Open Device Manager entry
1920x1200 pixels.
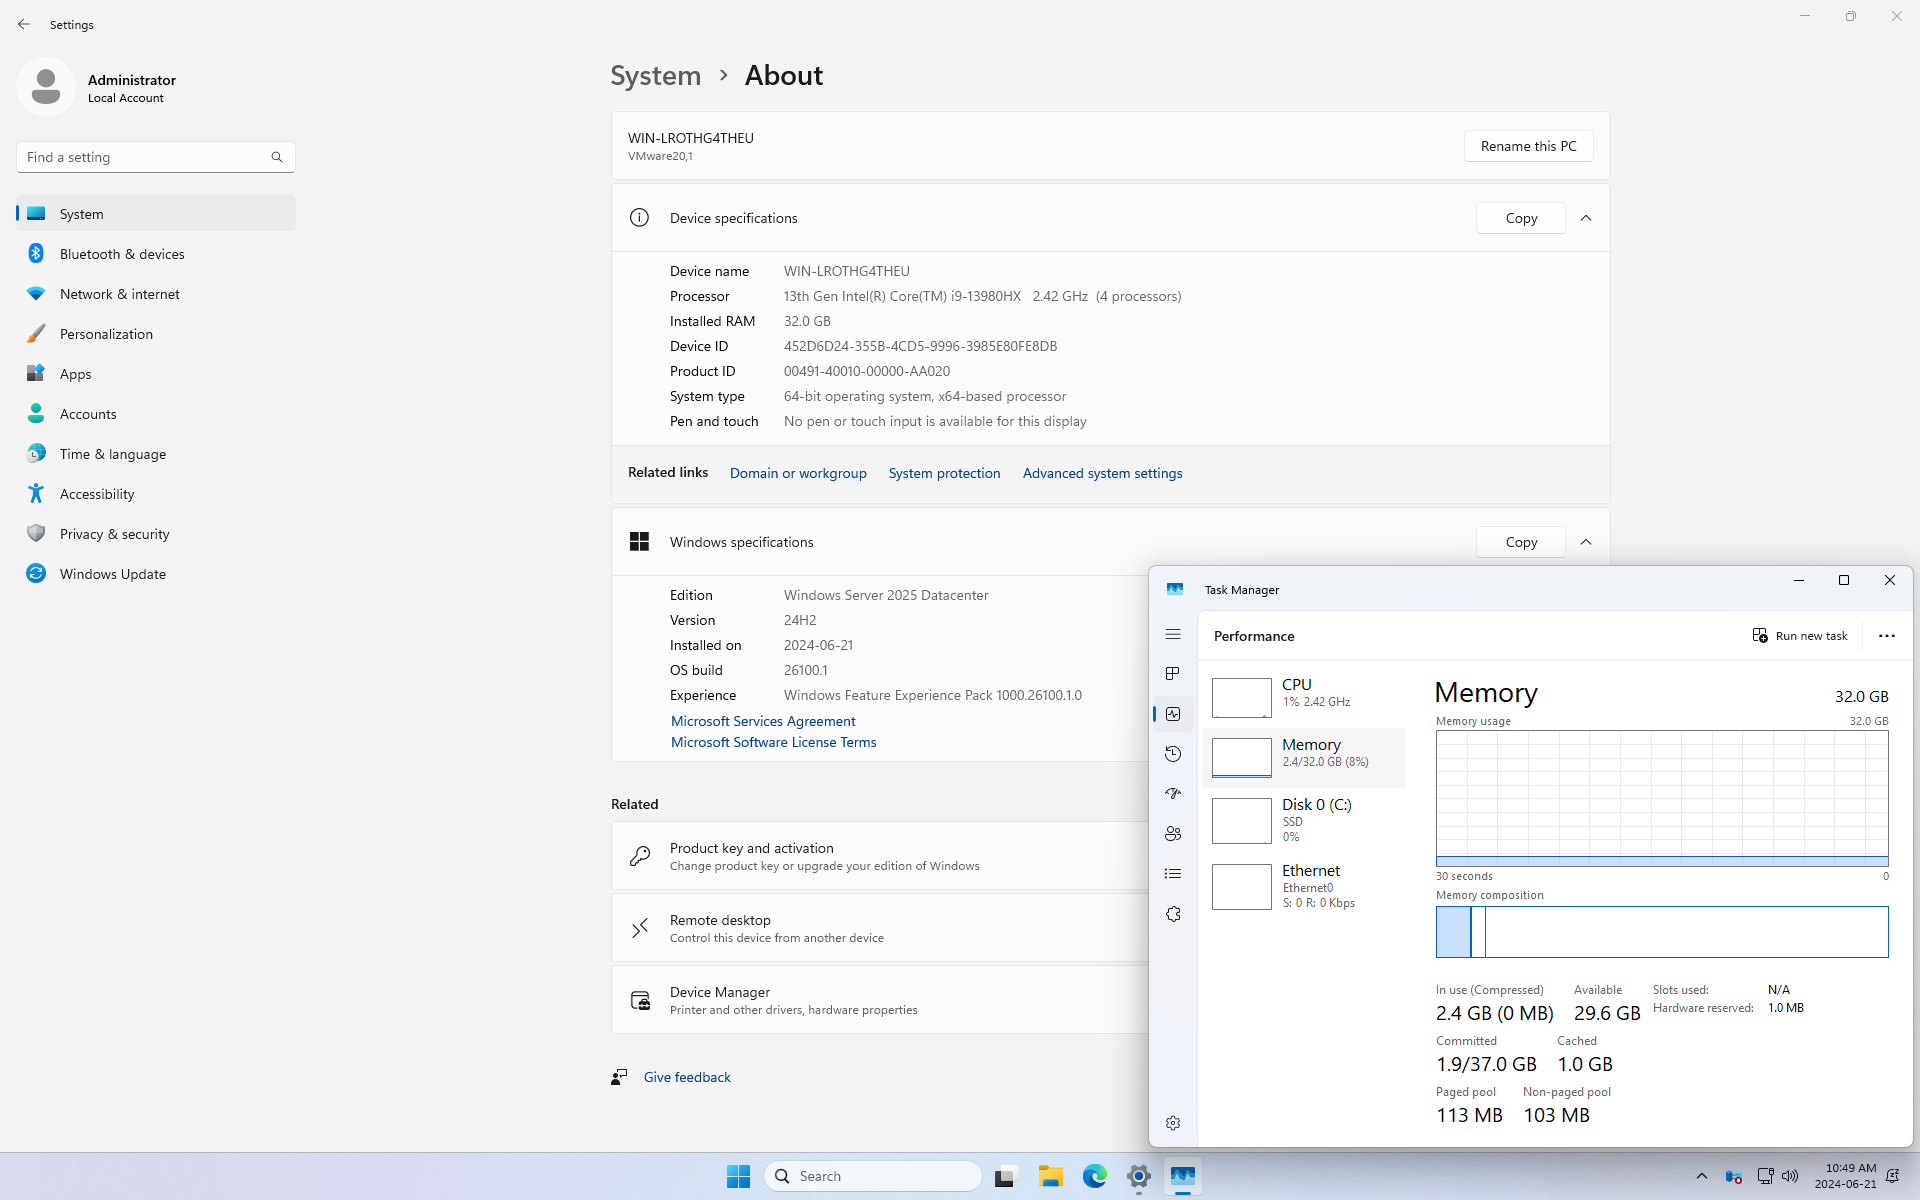pyautogui.click(x=880, y=1000)
